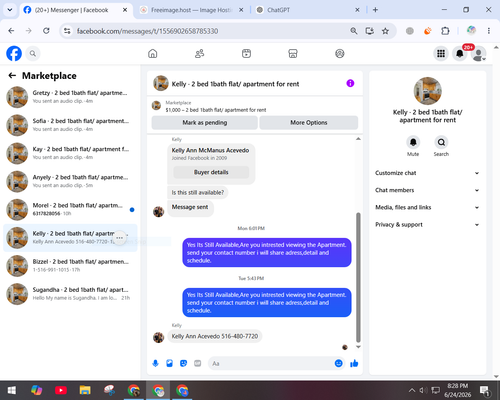Click message "Kelly Ann Acevedo 516-480-7720"
The height and width of the screenshot is (400, 500).
(215, 336)
